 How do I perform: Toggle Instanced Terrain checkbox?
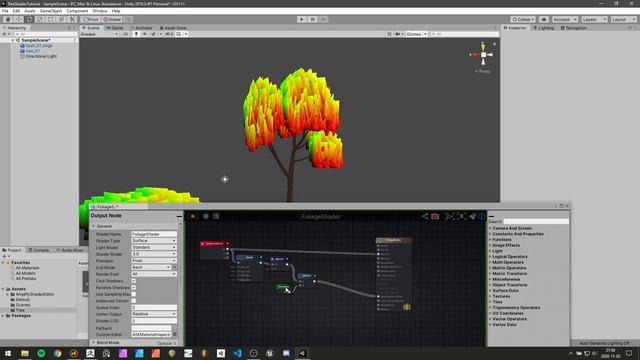[x=133, y=301]
